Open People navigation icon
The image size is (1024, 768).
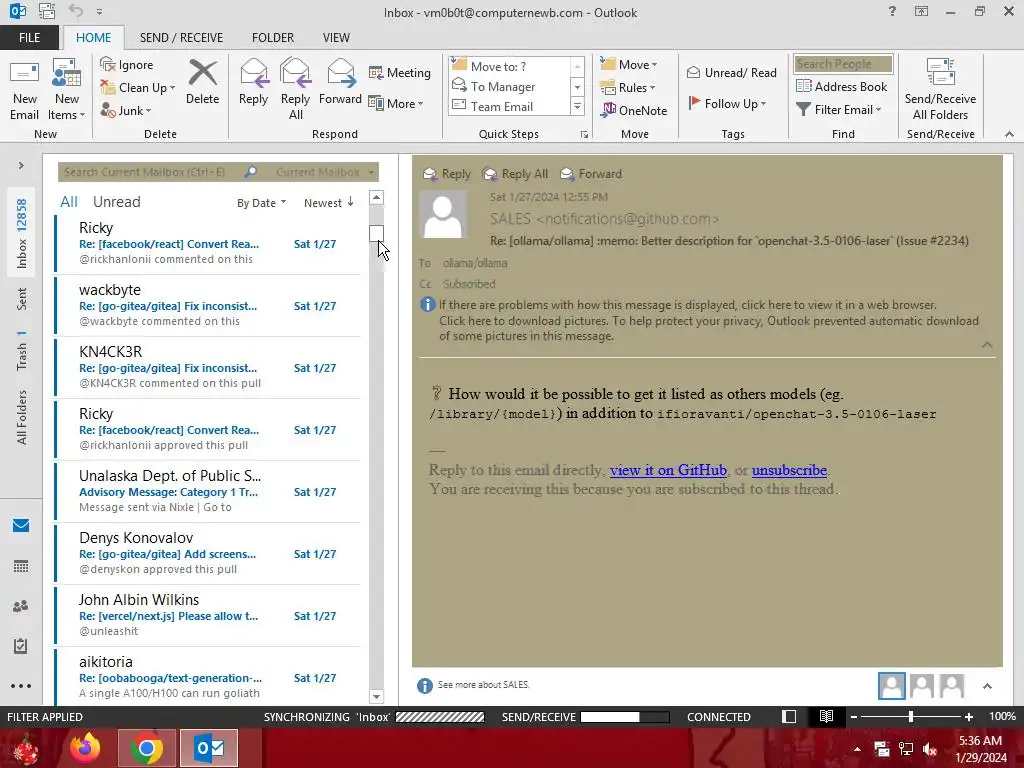click(21, 606)
